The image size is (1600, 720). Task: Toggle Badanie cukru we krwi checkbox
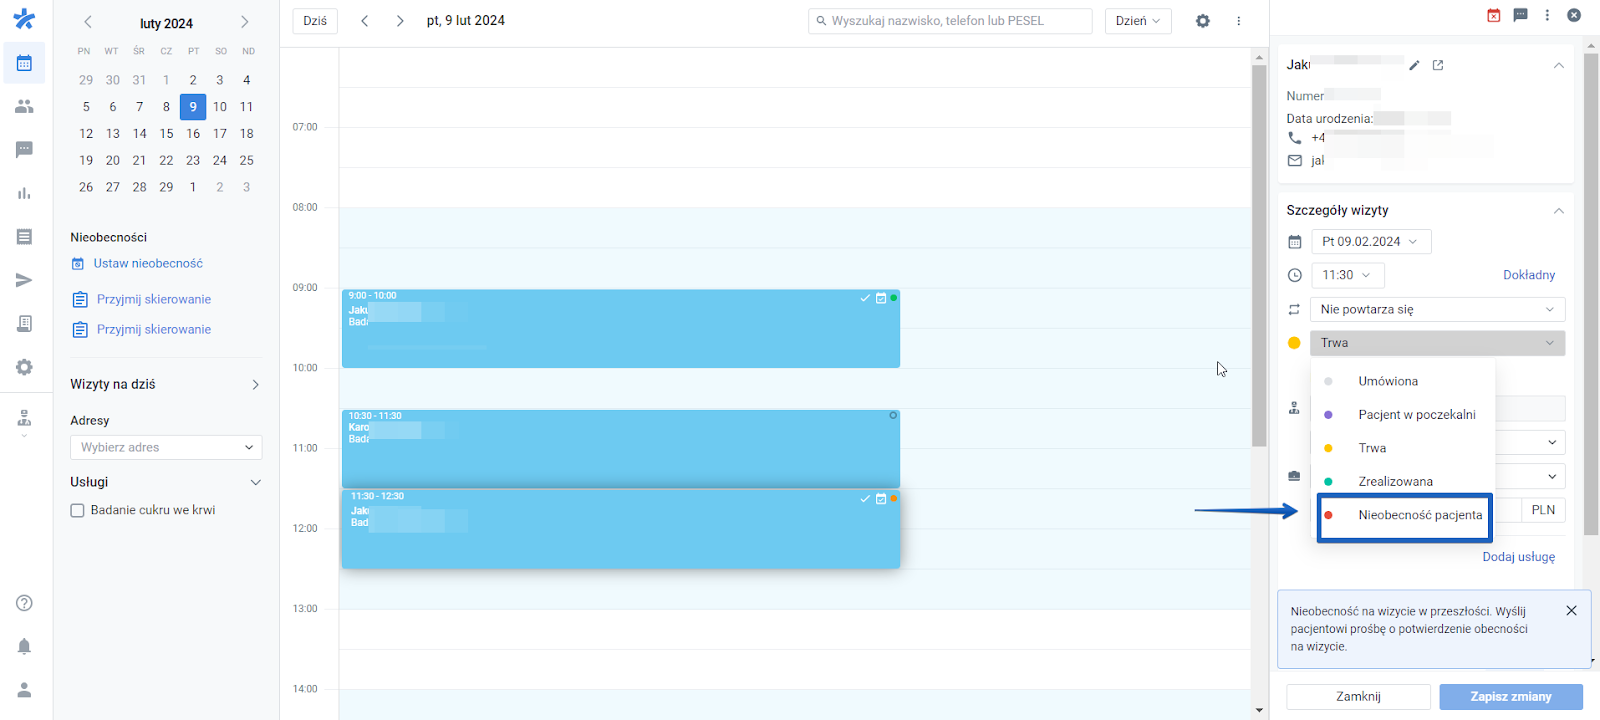[x=77, y=510]
